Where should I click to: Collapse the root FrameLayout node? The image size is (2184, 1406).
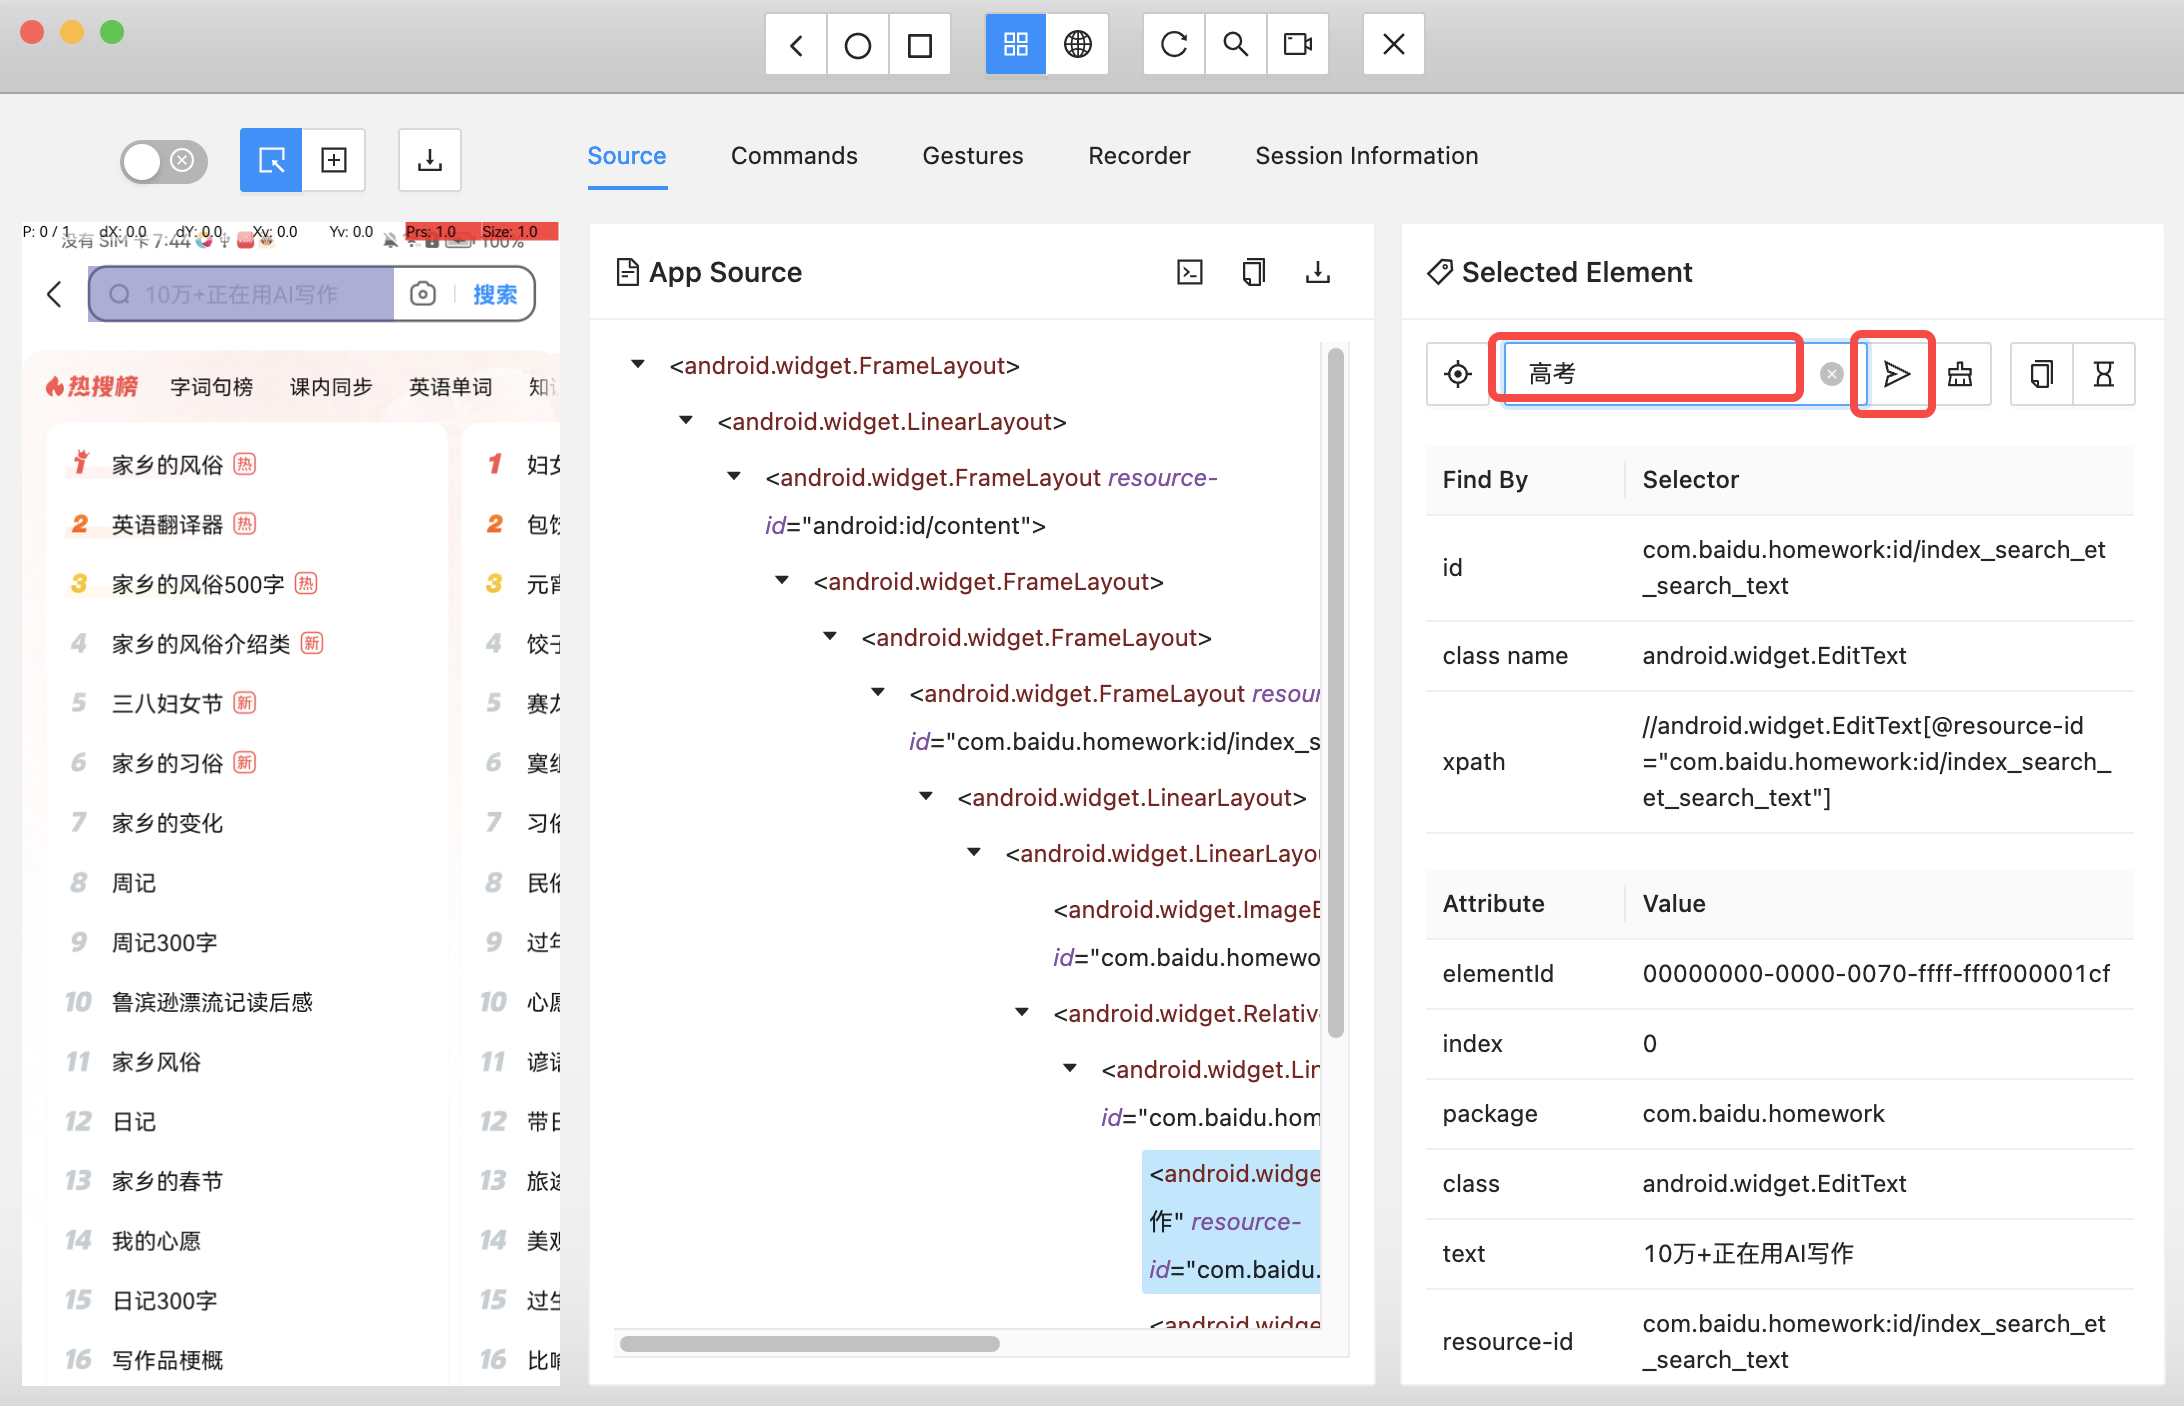tap(638, 364)
